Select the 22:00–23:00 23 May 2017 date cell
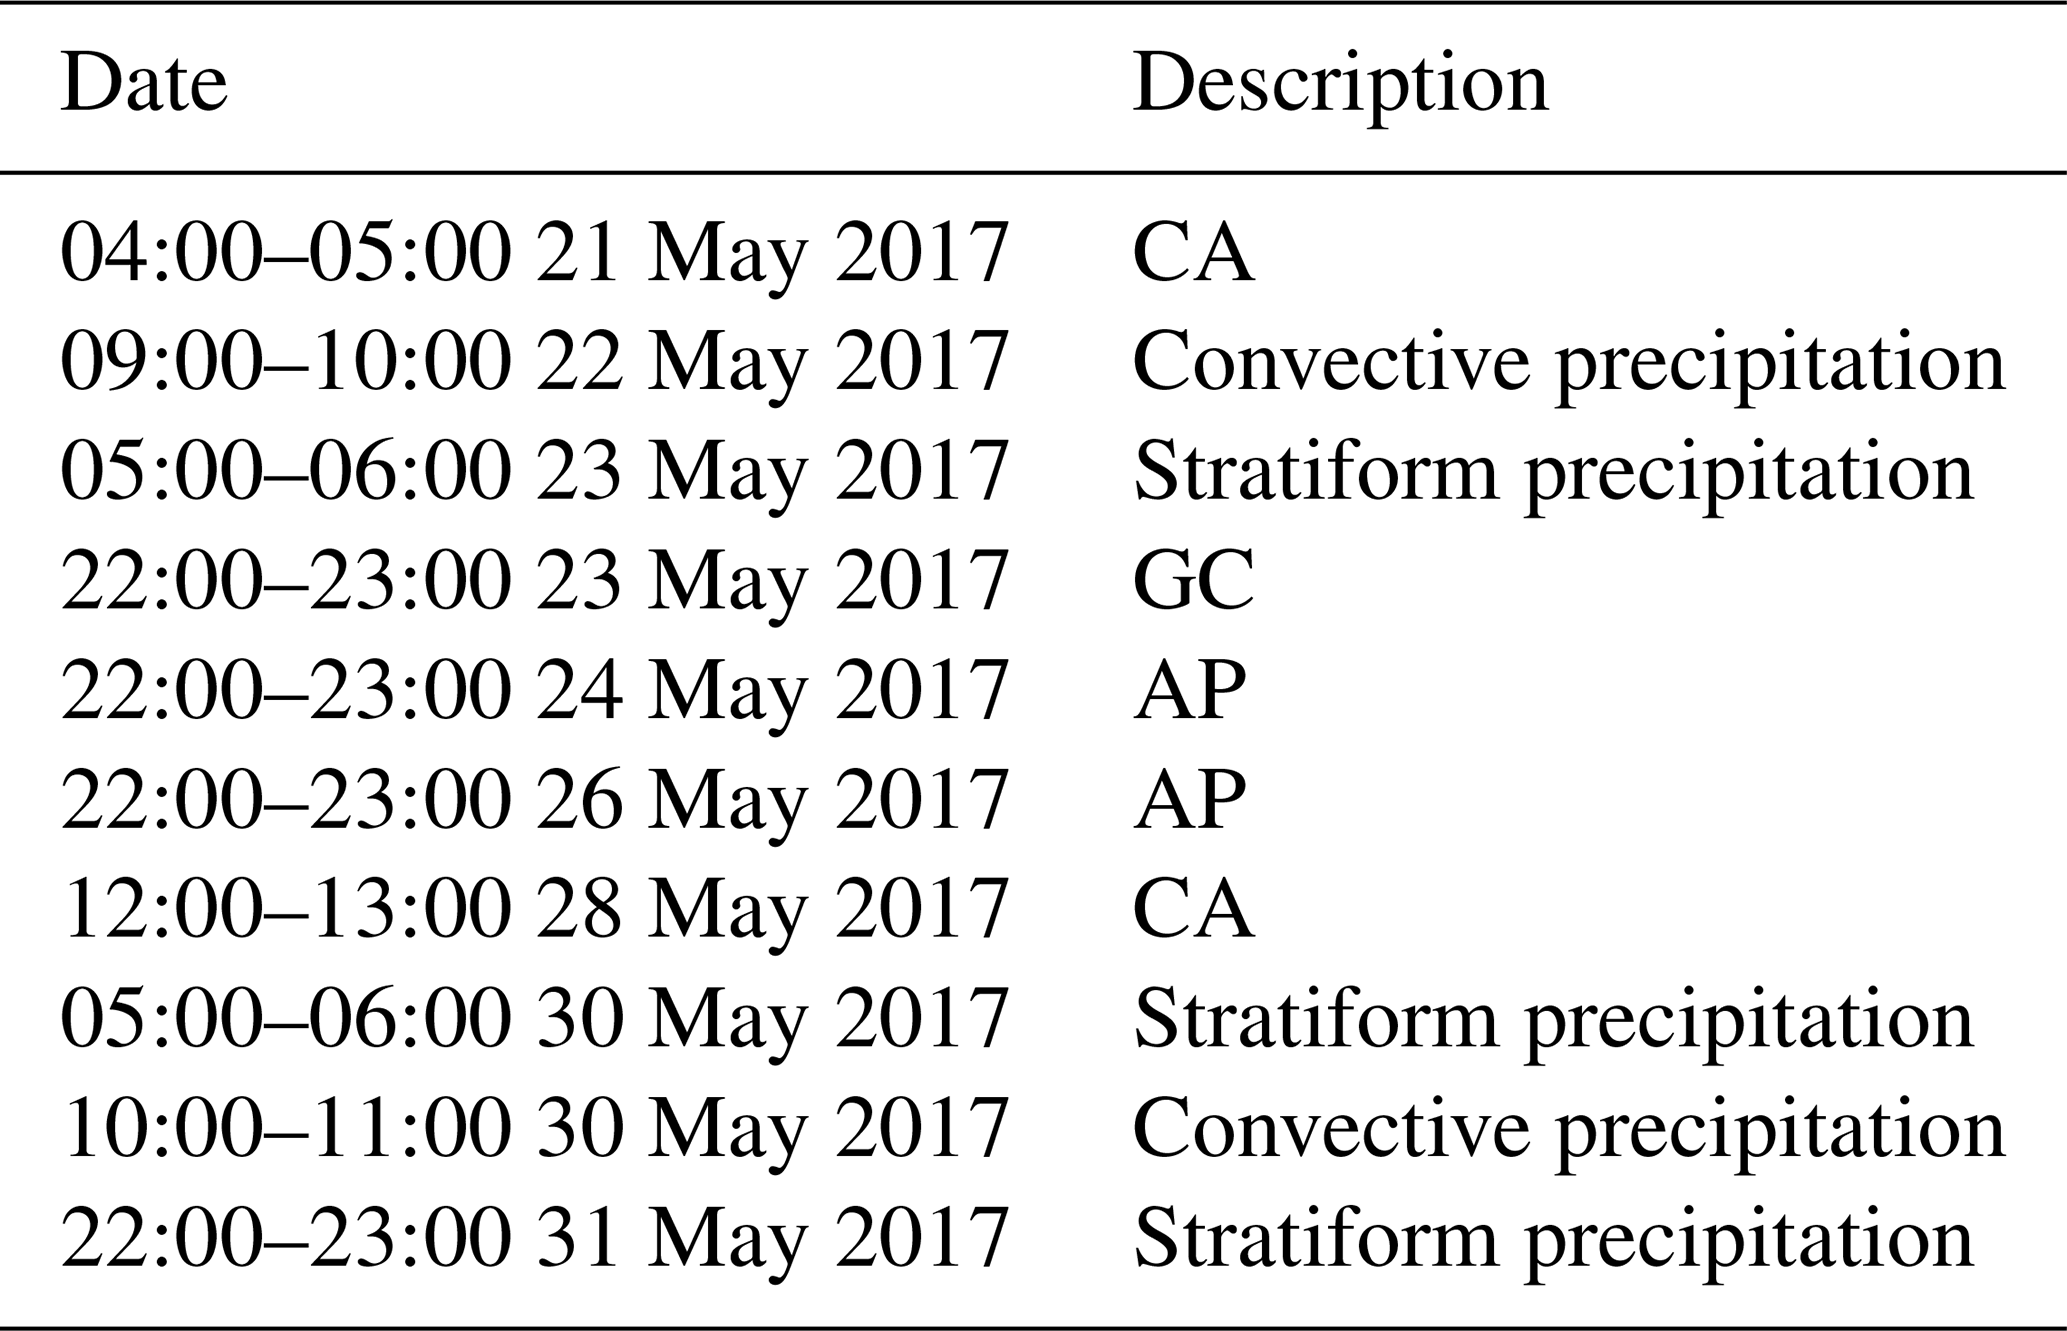This screenshot has width=2067, height=1331. (534, 580)
